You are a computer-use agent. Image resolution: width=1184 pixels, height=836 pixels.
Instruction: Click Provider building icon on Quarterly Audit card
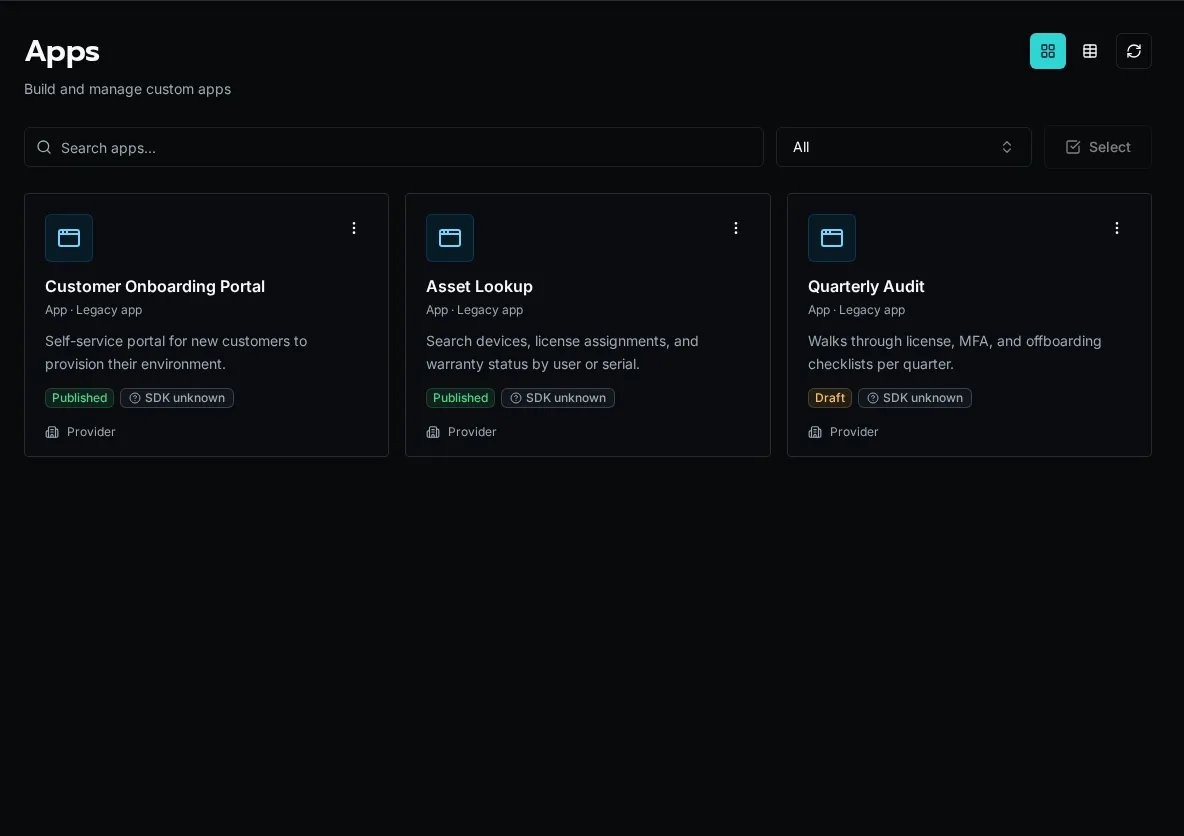[x=815, y=432]
